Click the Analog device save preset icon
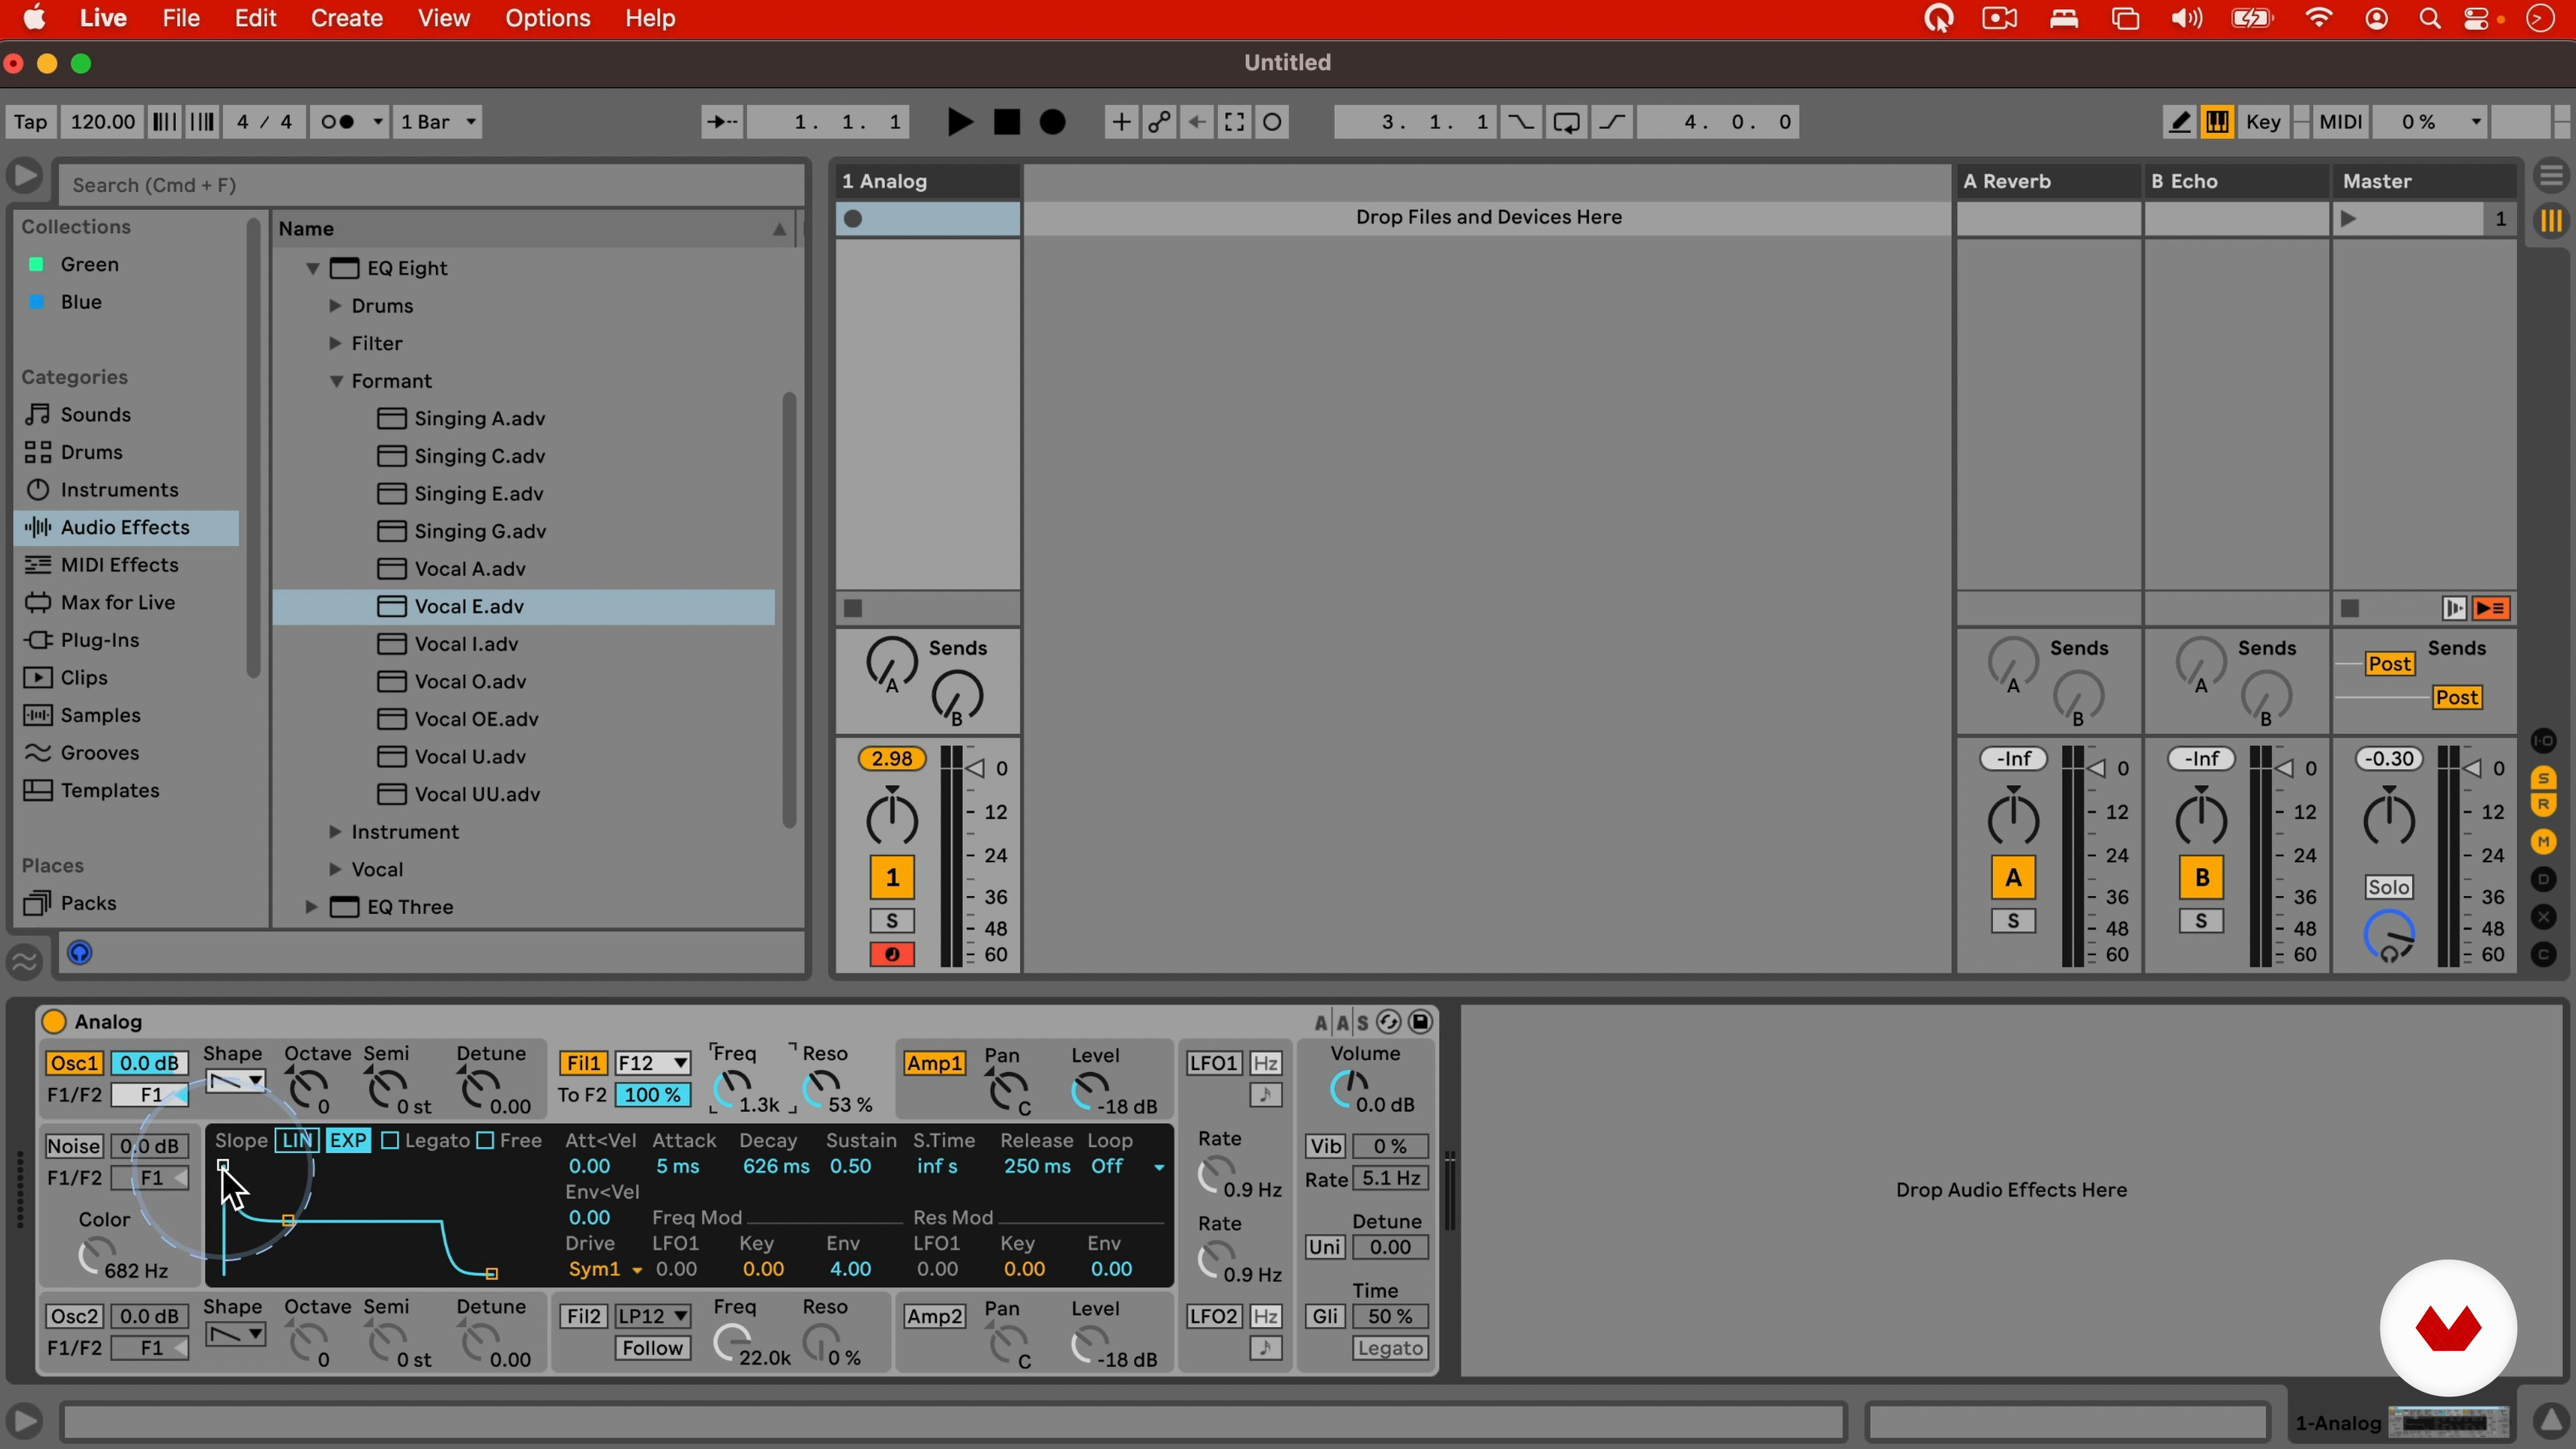The width and height of the screenshot is (2576, 1449). click(x=1420, y=1021)
